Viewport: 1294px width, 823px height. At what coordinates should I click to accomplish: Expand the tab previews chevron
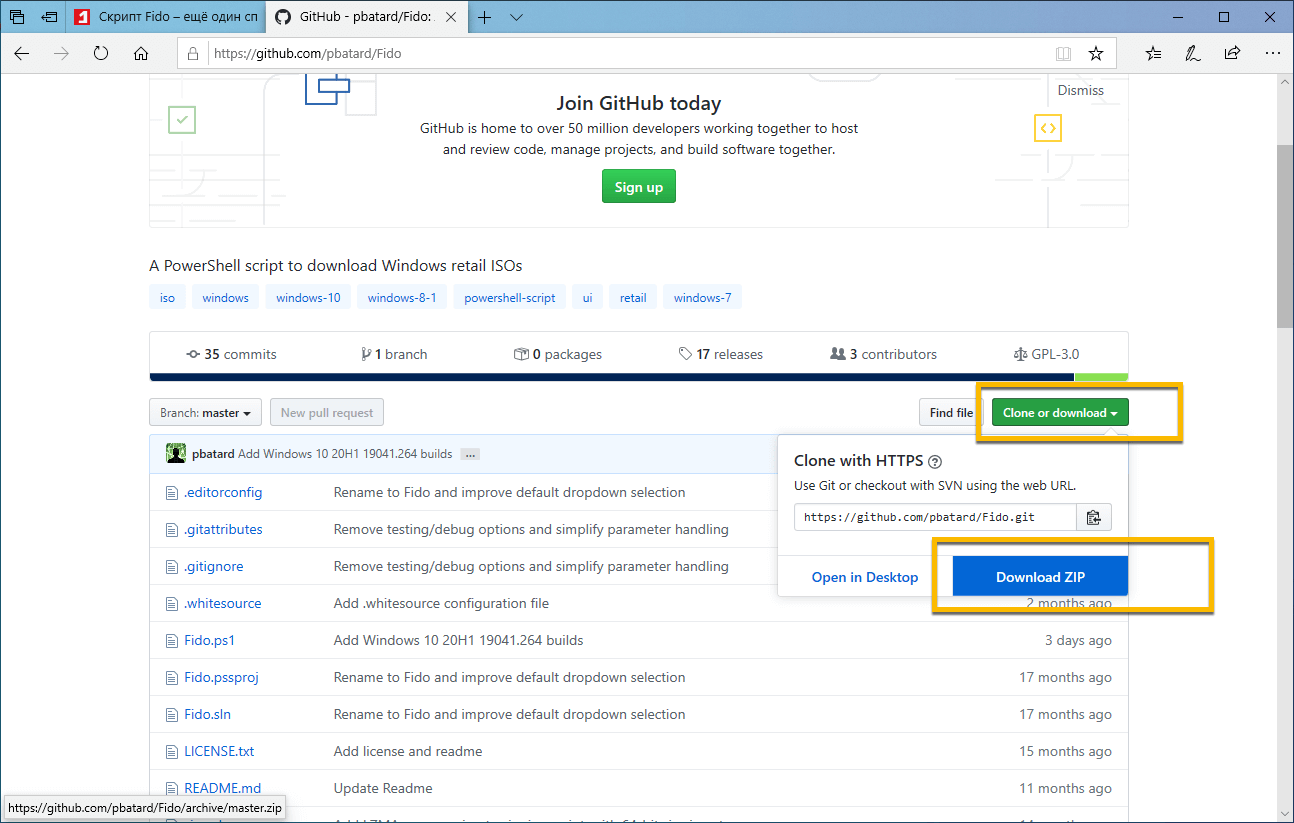pyautogui.click(x=516, y=17)
